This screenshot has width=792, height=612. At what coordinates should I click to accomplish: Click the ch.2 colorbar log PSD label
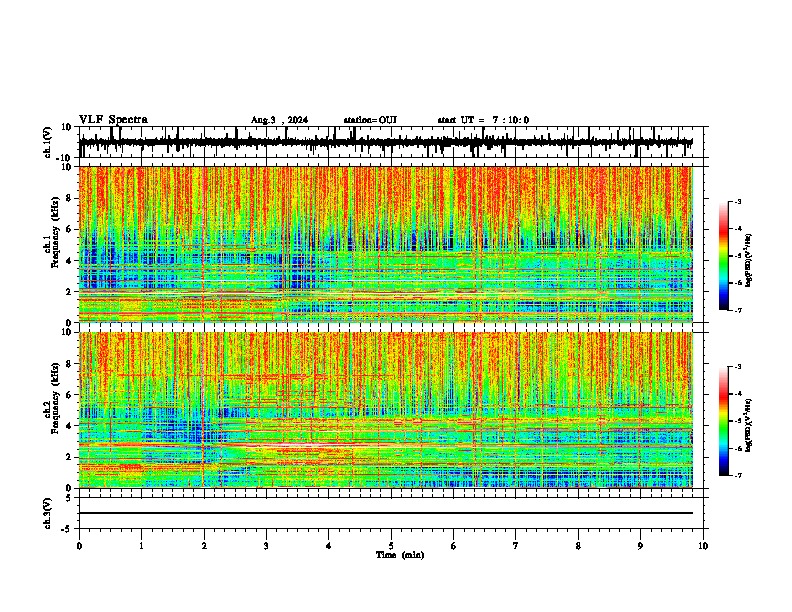click(x=748, y=425)
